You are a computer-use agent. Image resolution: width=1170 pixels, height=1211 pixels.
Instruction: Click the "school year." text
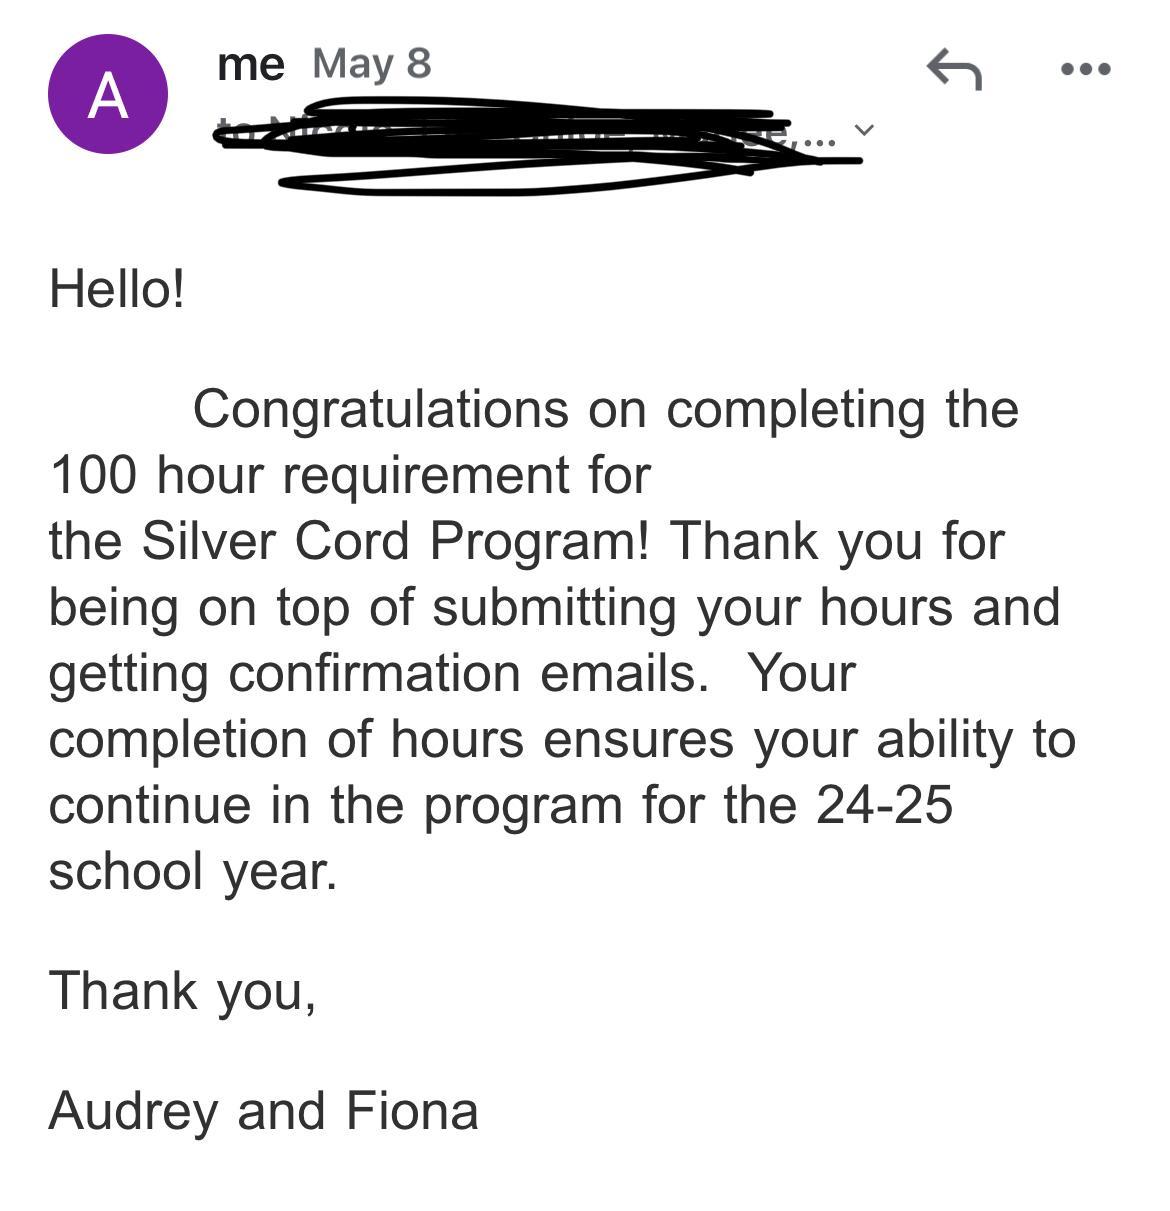coord(193,871)
